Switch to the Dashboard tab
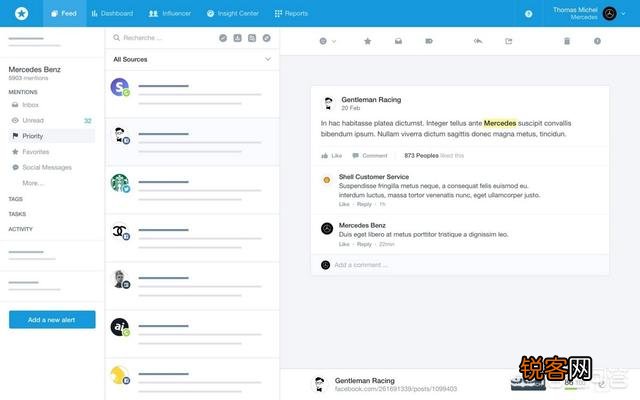Image resolution: width=640 pixels, height=400 pixels. click(x=112, y=13)
